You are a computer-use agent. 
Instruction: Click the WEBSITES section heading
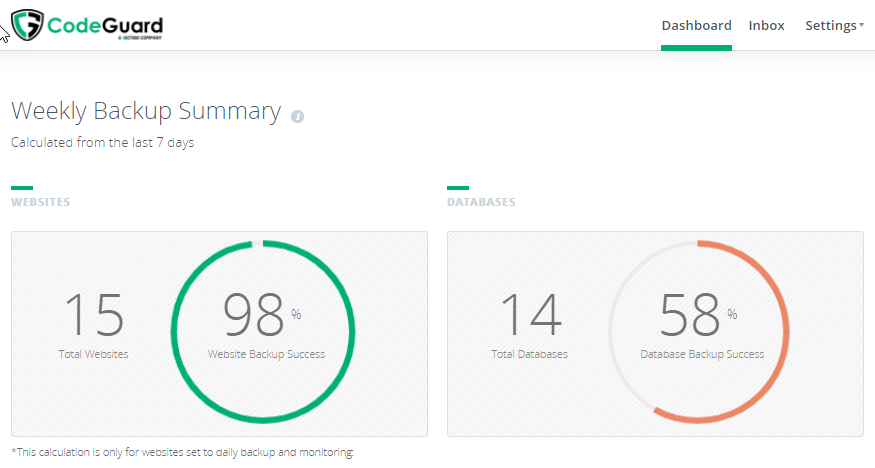tap(40, 202)
